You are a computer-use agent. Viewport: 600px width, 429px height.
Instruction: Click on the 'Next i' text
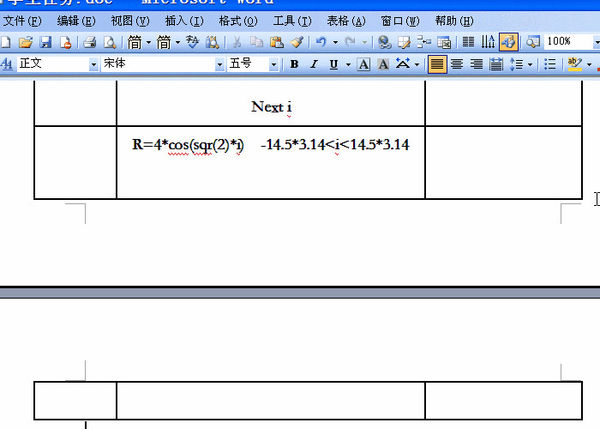271,107
